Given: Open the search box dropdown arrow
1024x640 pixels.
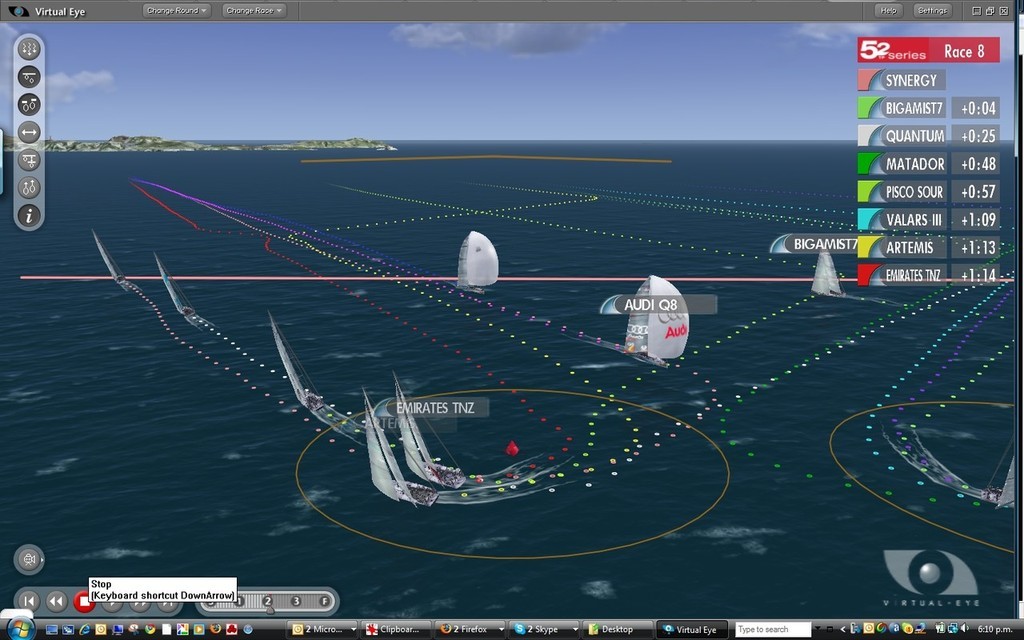Looking at the screenshot, I should click(x=816, y=630).
